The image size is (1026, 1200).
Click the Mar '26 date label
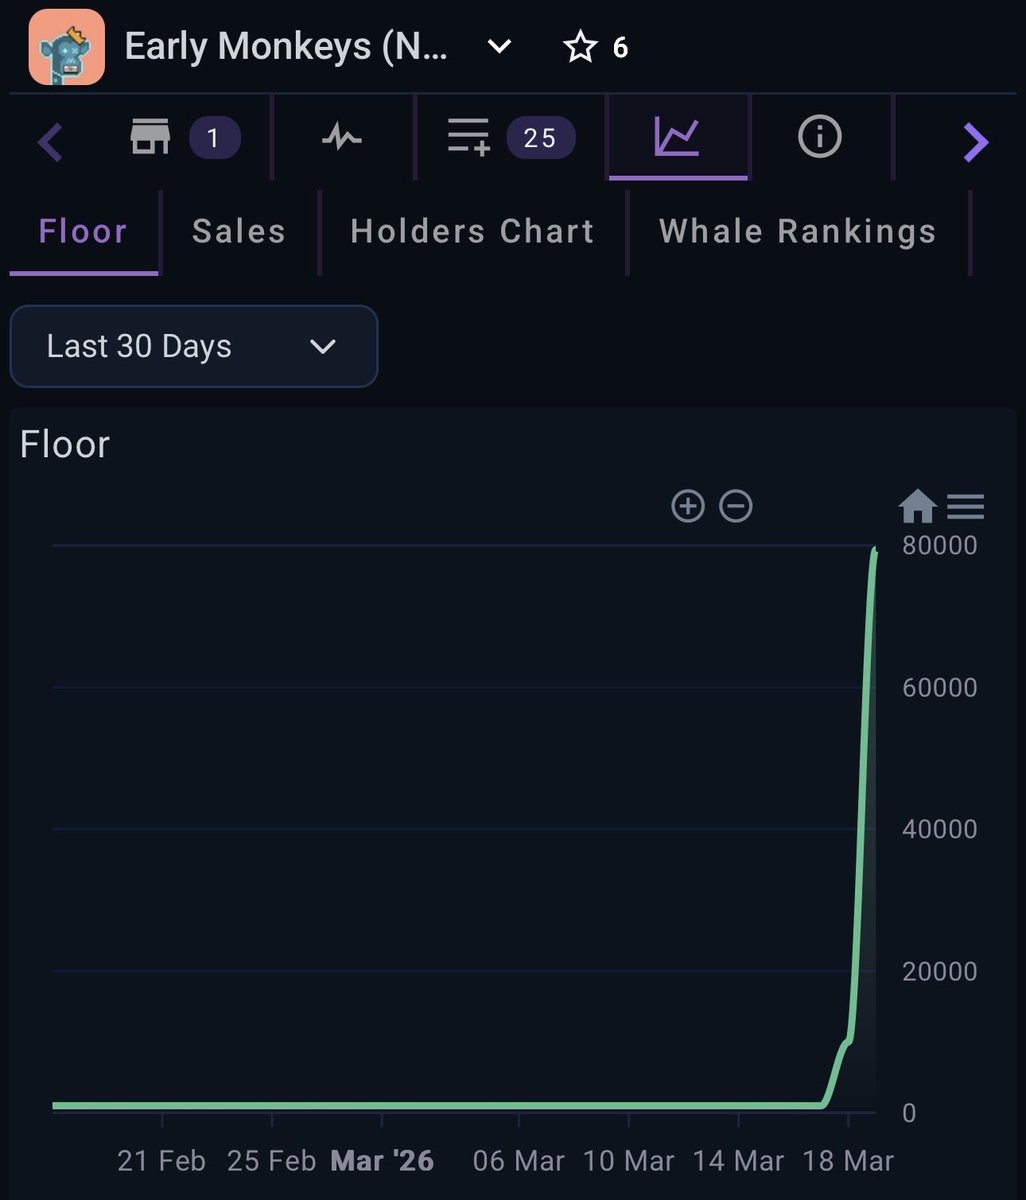click(x=382, y=1161)
